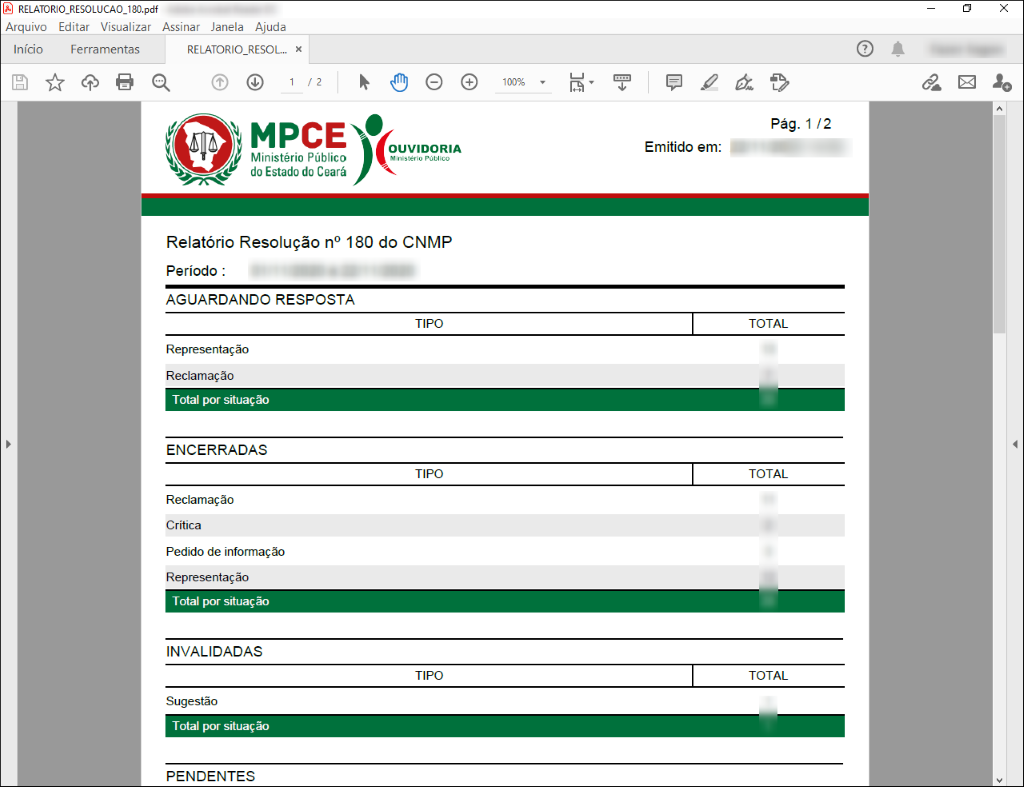Open the Janela menu
This screenshot has height=787, width=1024.
click(227, 27)
